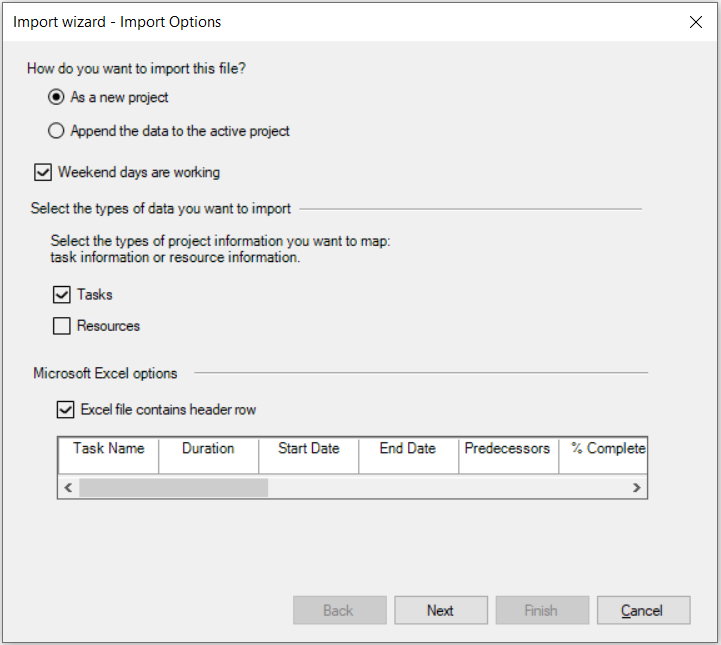Click the Next button
This screenshot has width=721, height=645.
click(441, 610)
